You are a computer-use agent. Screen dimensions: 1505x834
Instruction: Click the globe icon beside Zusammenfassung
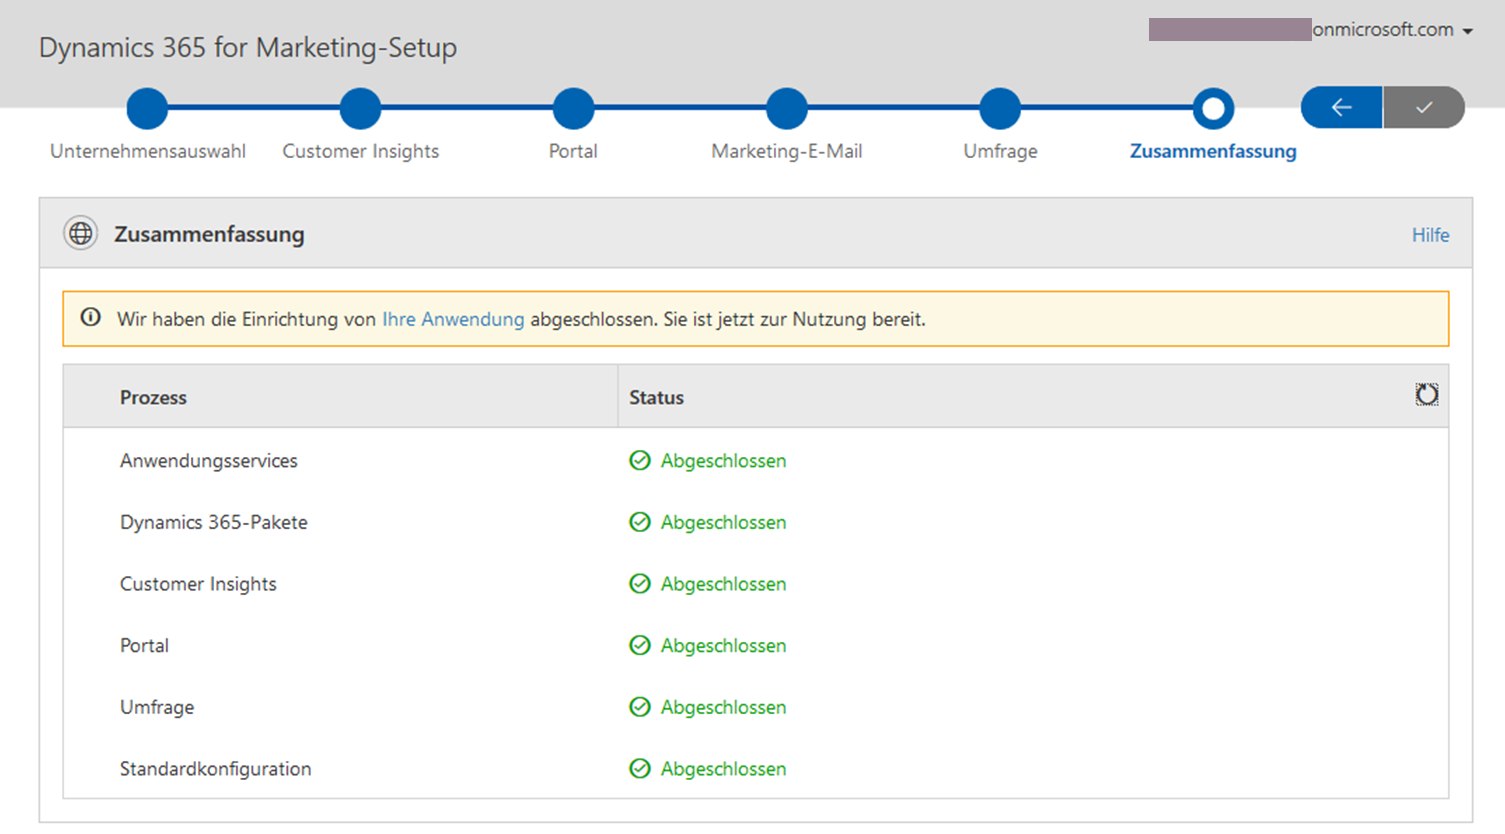pyautogui.click(x=81, y=233)
